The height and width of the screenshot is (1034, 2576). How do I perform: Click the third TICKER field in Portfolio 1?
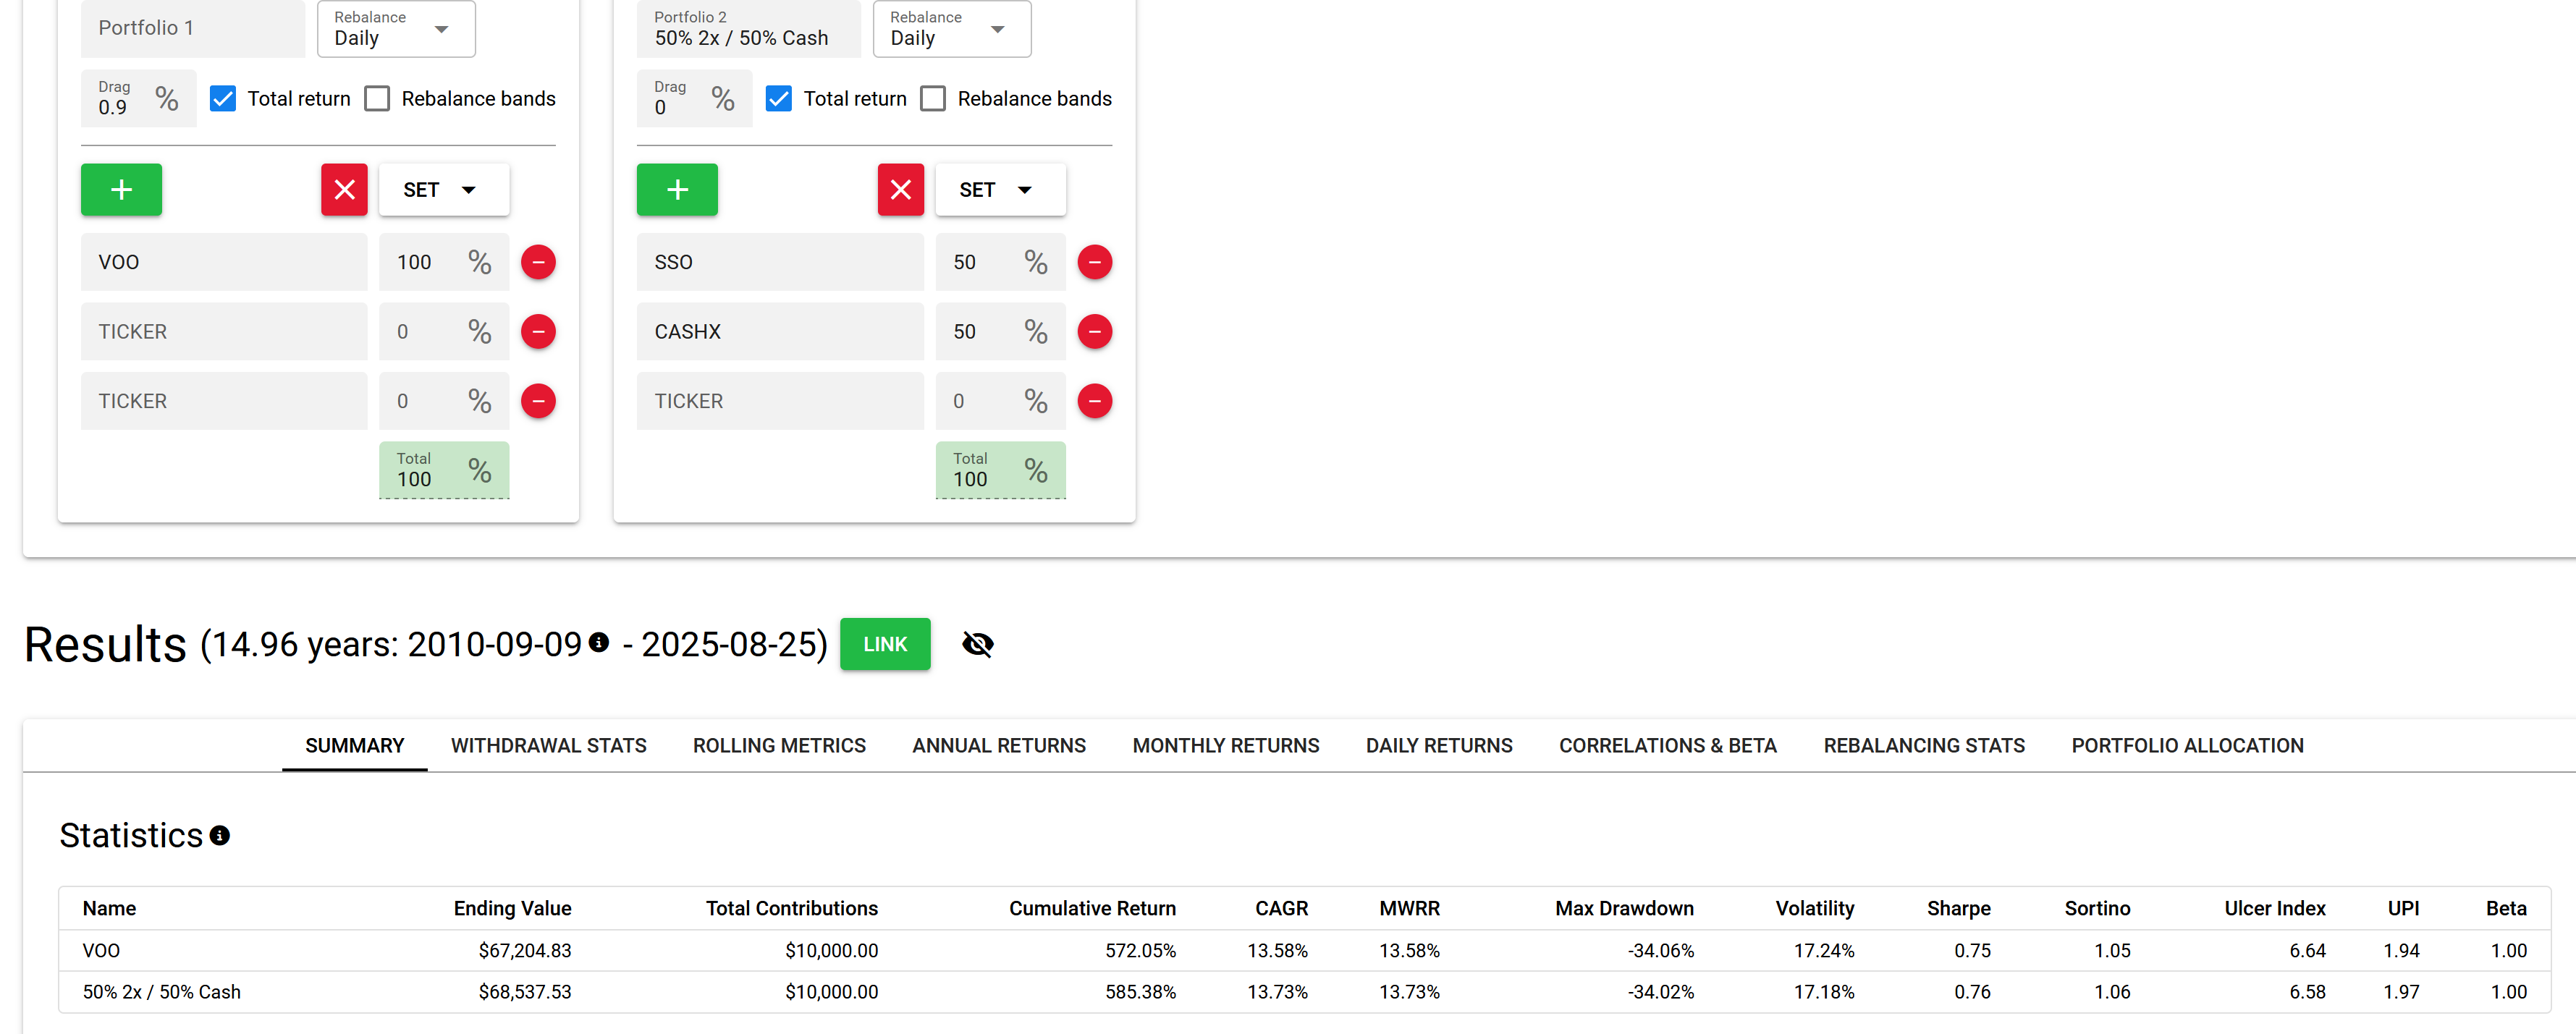click(224, 401)
